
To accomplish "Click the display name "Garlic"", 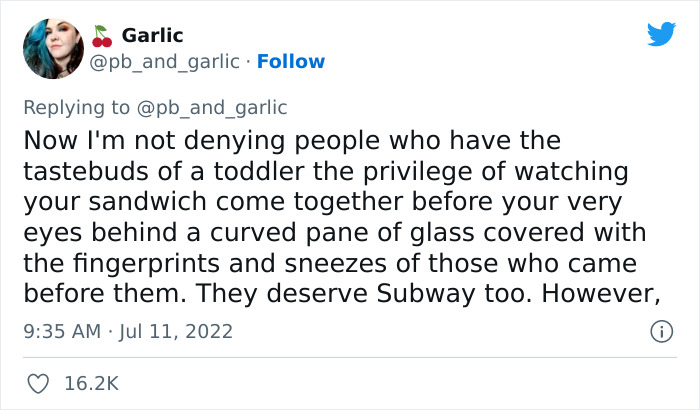I will tap(151, 35).
